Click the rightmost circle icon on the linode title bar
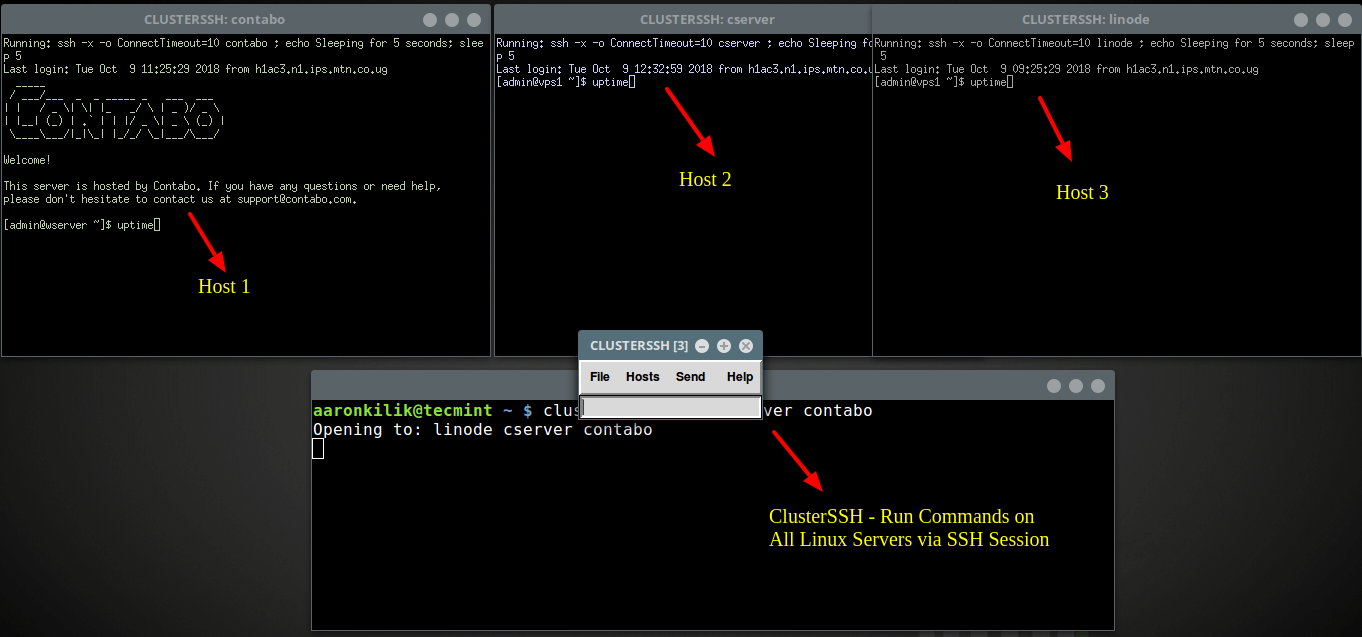 [x=1345, y=19]
